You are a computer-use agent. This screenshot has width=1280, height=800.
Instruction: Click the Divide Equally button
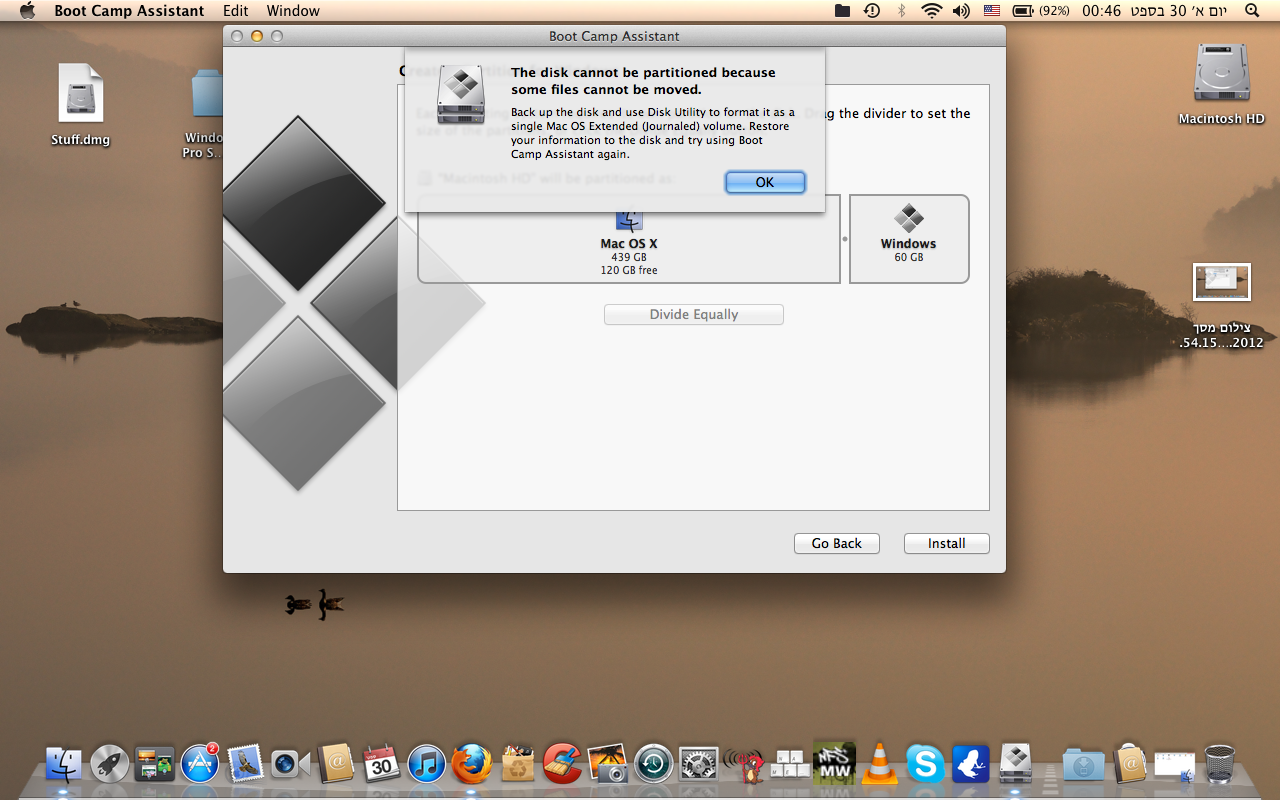point(693,314)
